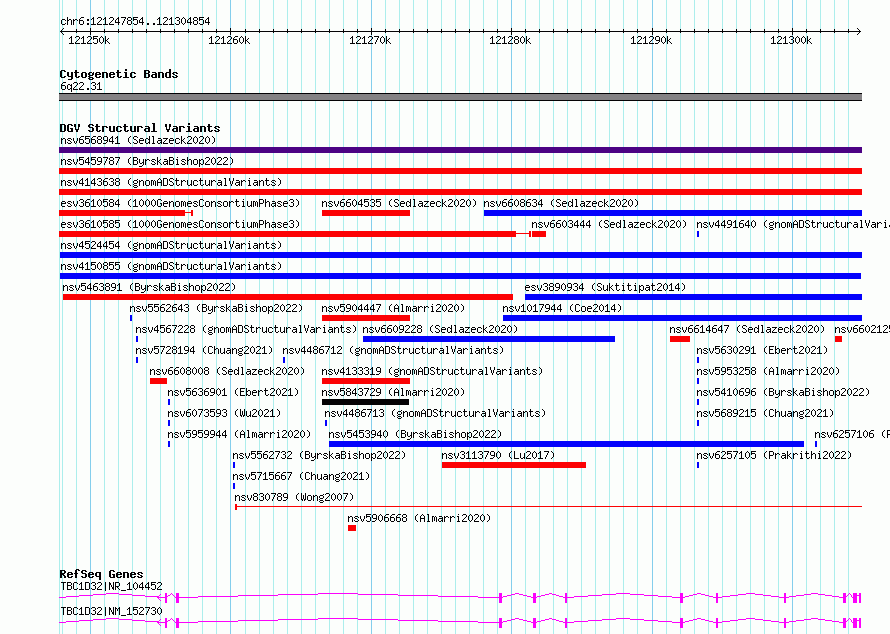Screen dimensions: 890x634
Task: Click esv3610585 (1000GenomesConsortiumPhase3) label
Action: tap(180, 224)
